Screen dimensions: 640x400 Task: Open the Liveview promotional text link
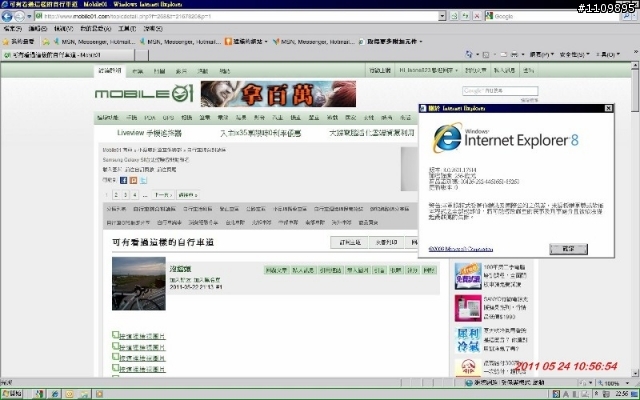click(x=149, y=133)
